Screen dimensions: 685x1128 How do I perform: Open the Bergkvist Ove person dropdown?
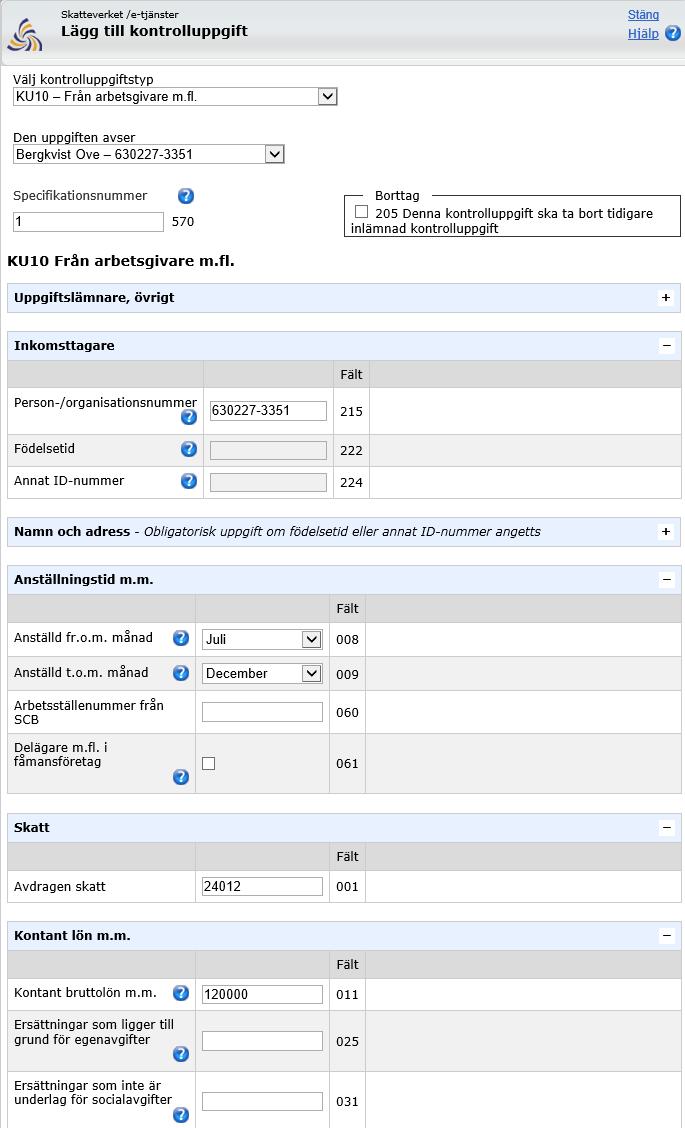pyautogui.click(x=149, y=154)
